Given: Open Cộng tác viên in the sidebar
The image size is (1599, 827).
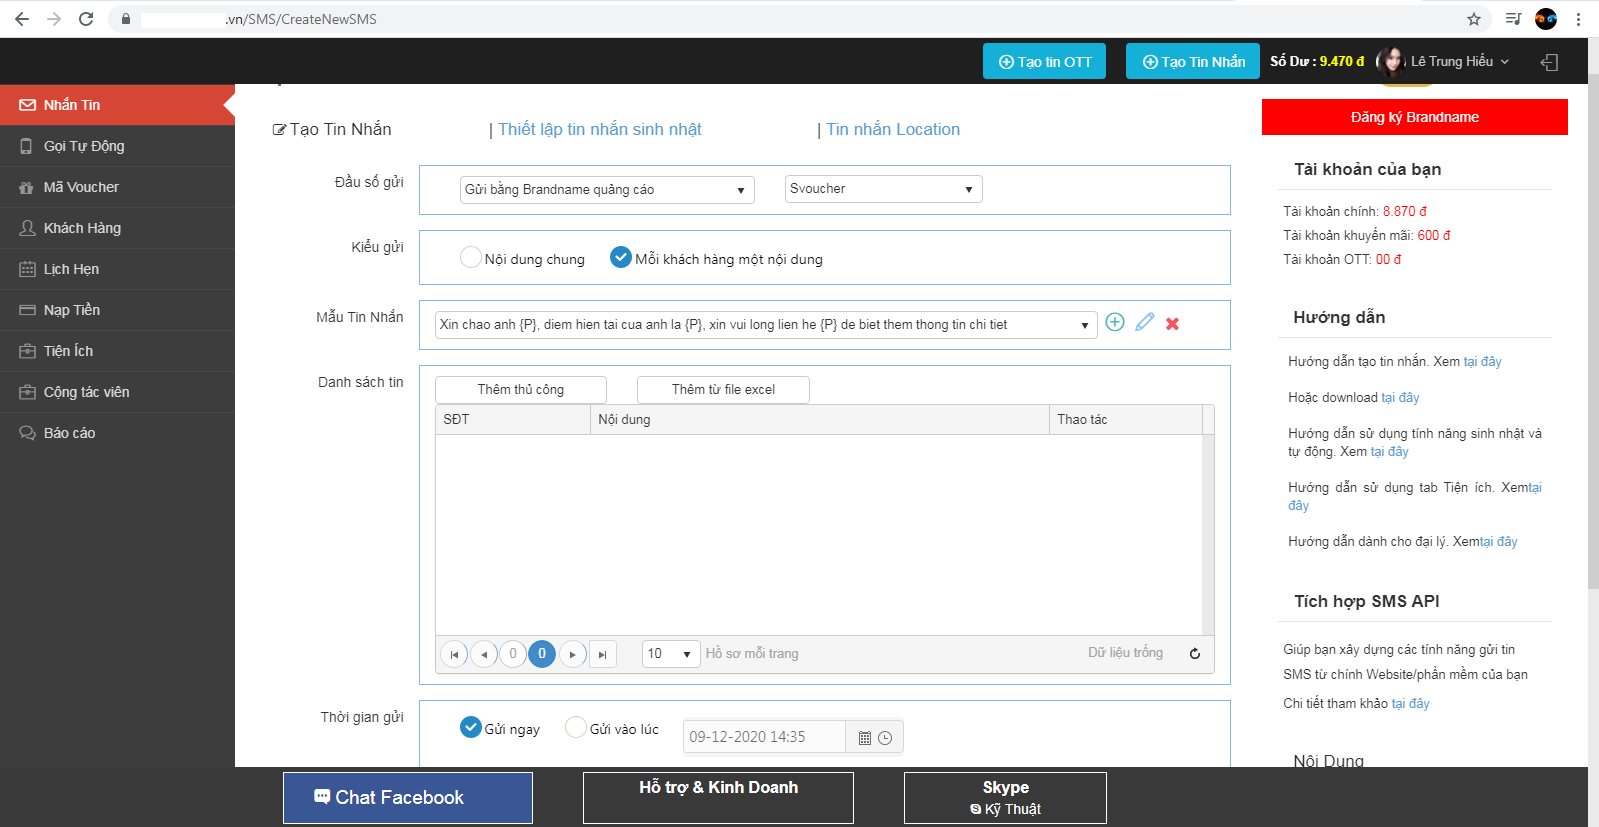Looking at the screenshot, I should [117, 392].
